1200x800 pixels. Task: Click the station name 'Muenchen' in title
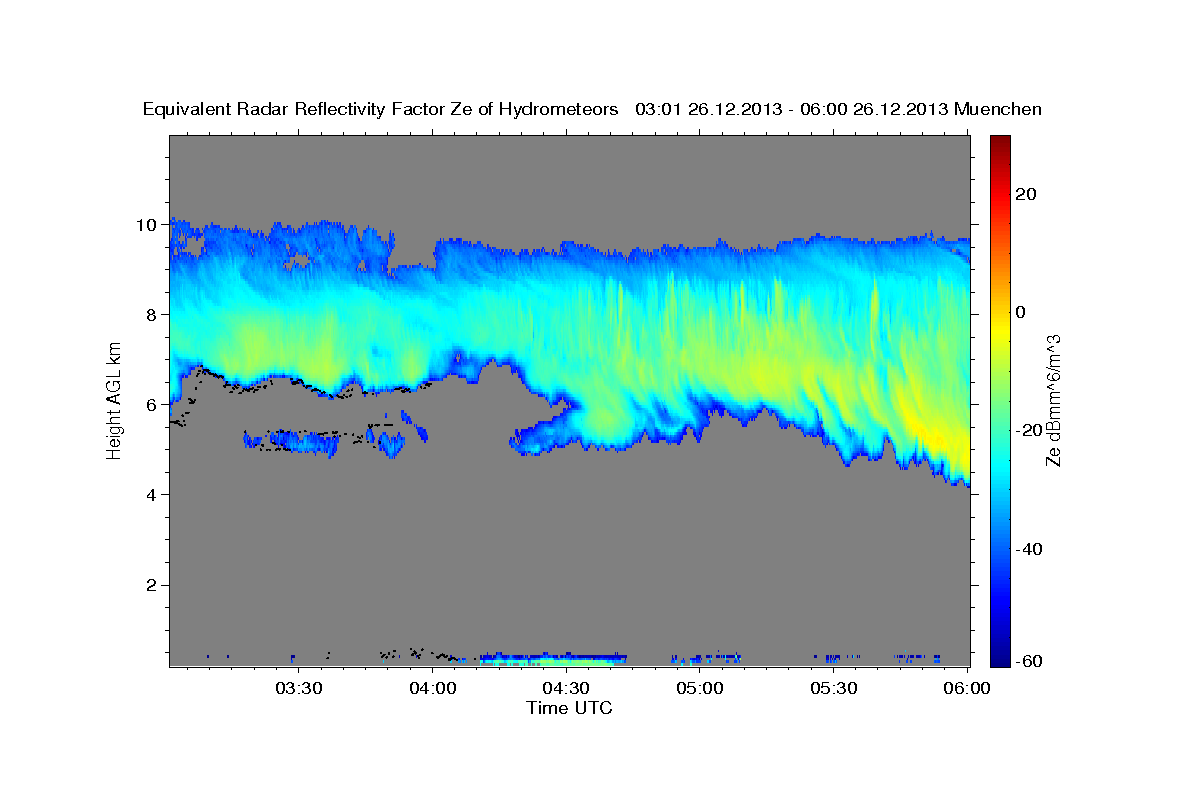tap(998, 109)
